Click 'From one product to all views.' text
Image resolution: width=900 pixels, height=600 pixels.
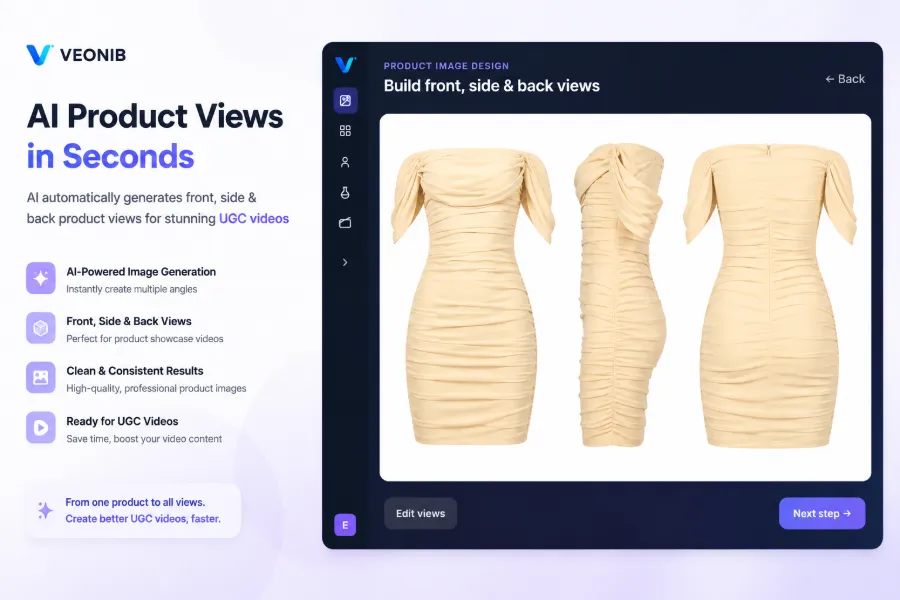tap(135, 502)
